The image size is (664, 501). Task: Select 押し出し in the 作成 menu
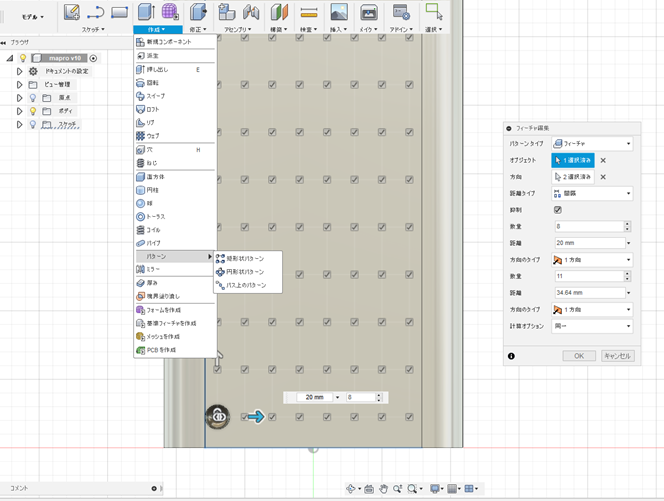(174, 69)
